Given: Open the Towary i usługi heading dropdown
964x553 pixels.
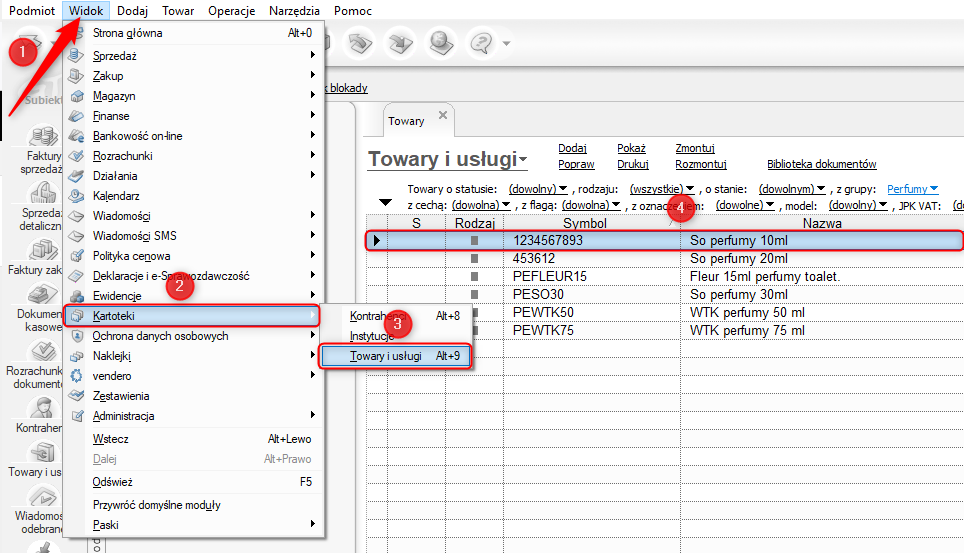Looking at the screenshot, I should coord(523,160).
